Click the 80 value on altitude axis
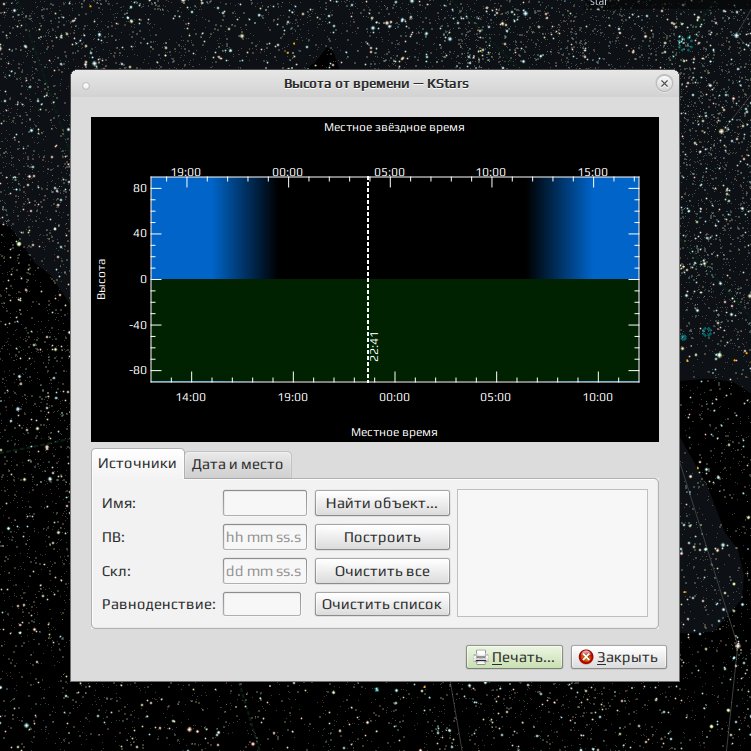The image size is (751, 751). 140,188
